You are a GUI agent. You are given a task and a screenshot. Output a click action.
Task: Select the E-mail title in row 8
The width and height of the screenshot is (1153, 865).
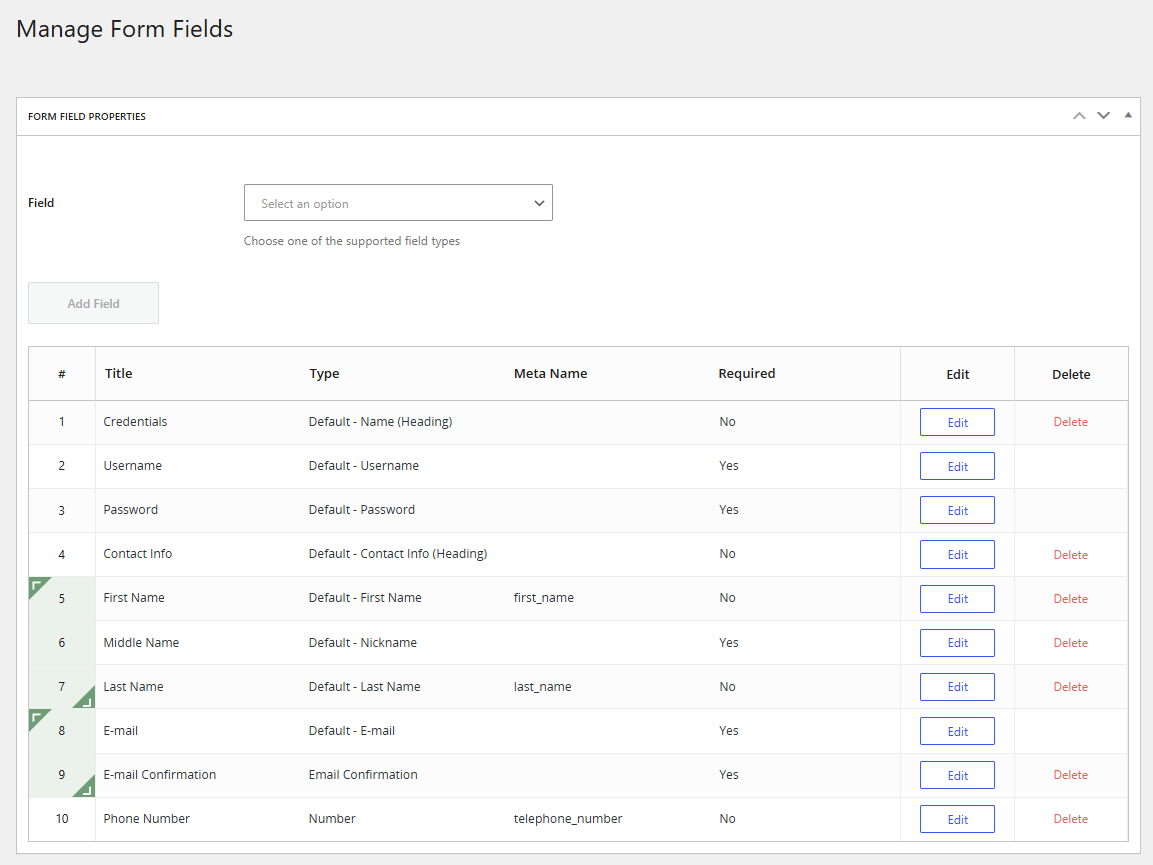(121, 730)
